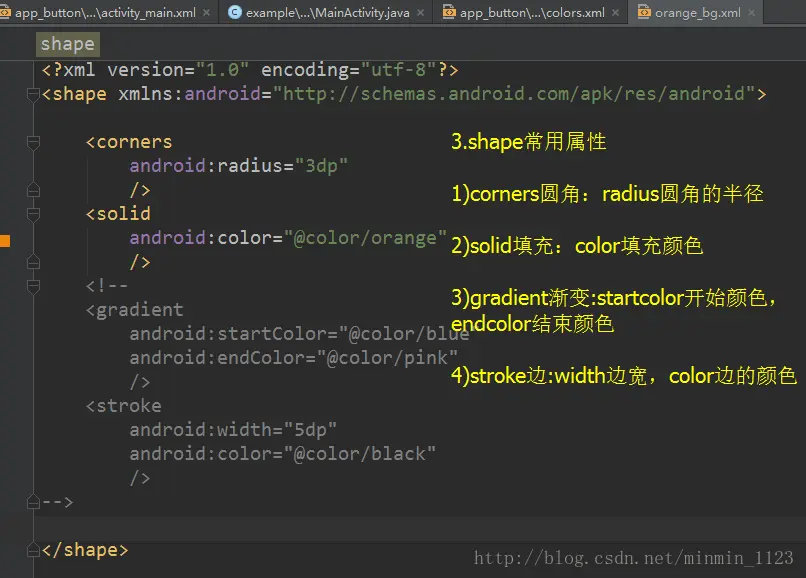The height and width of the screenshot is (578, 806).
Task: Click the <corners tag text
Action: tap(129, 142)
